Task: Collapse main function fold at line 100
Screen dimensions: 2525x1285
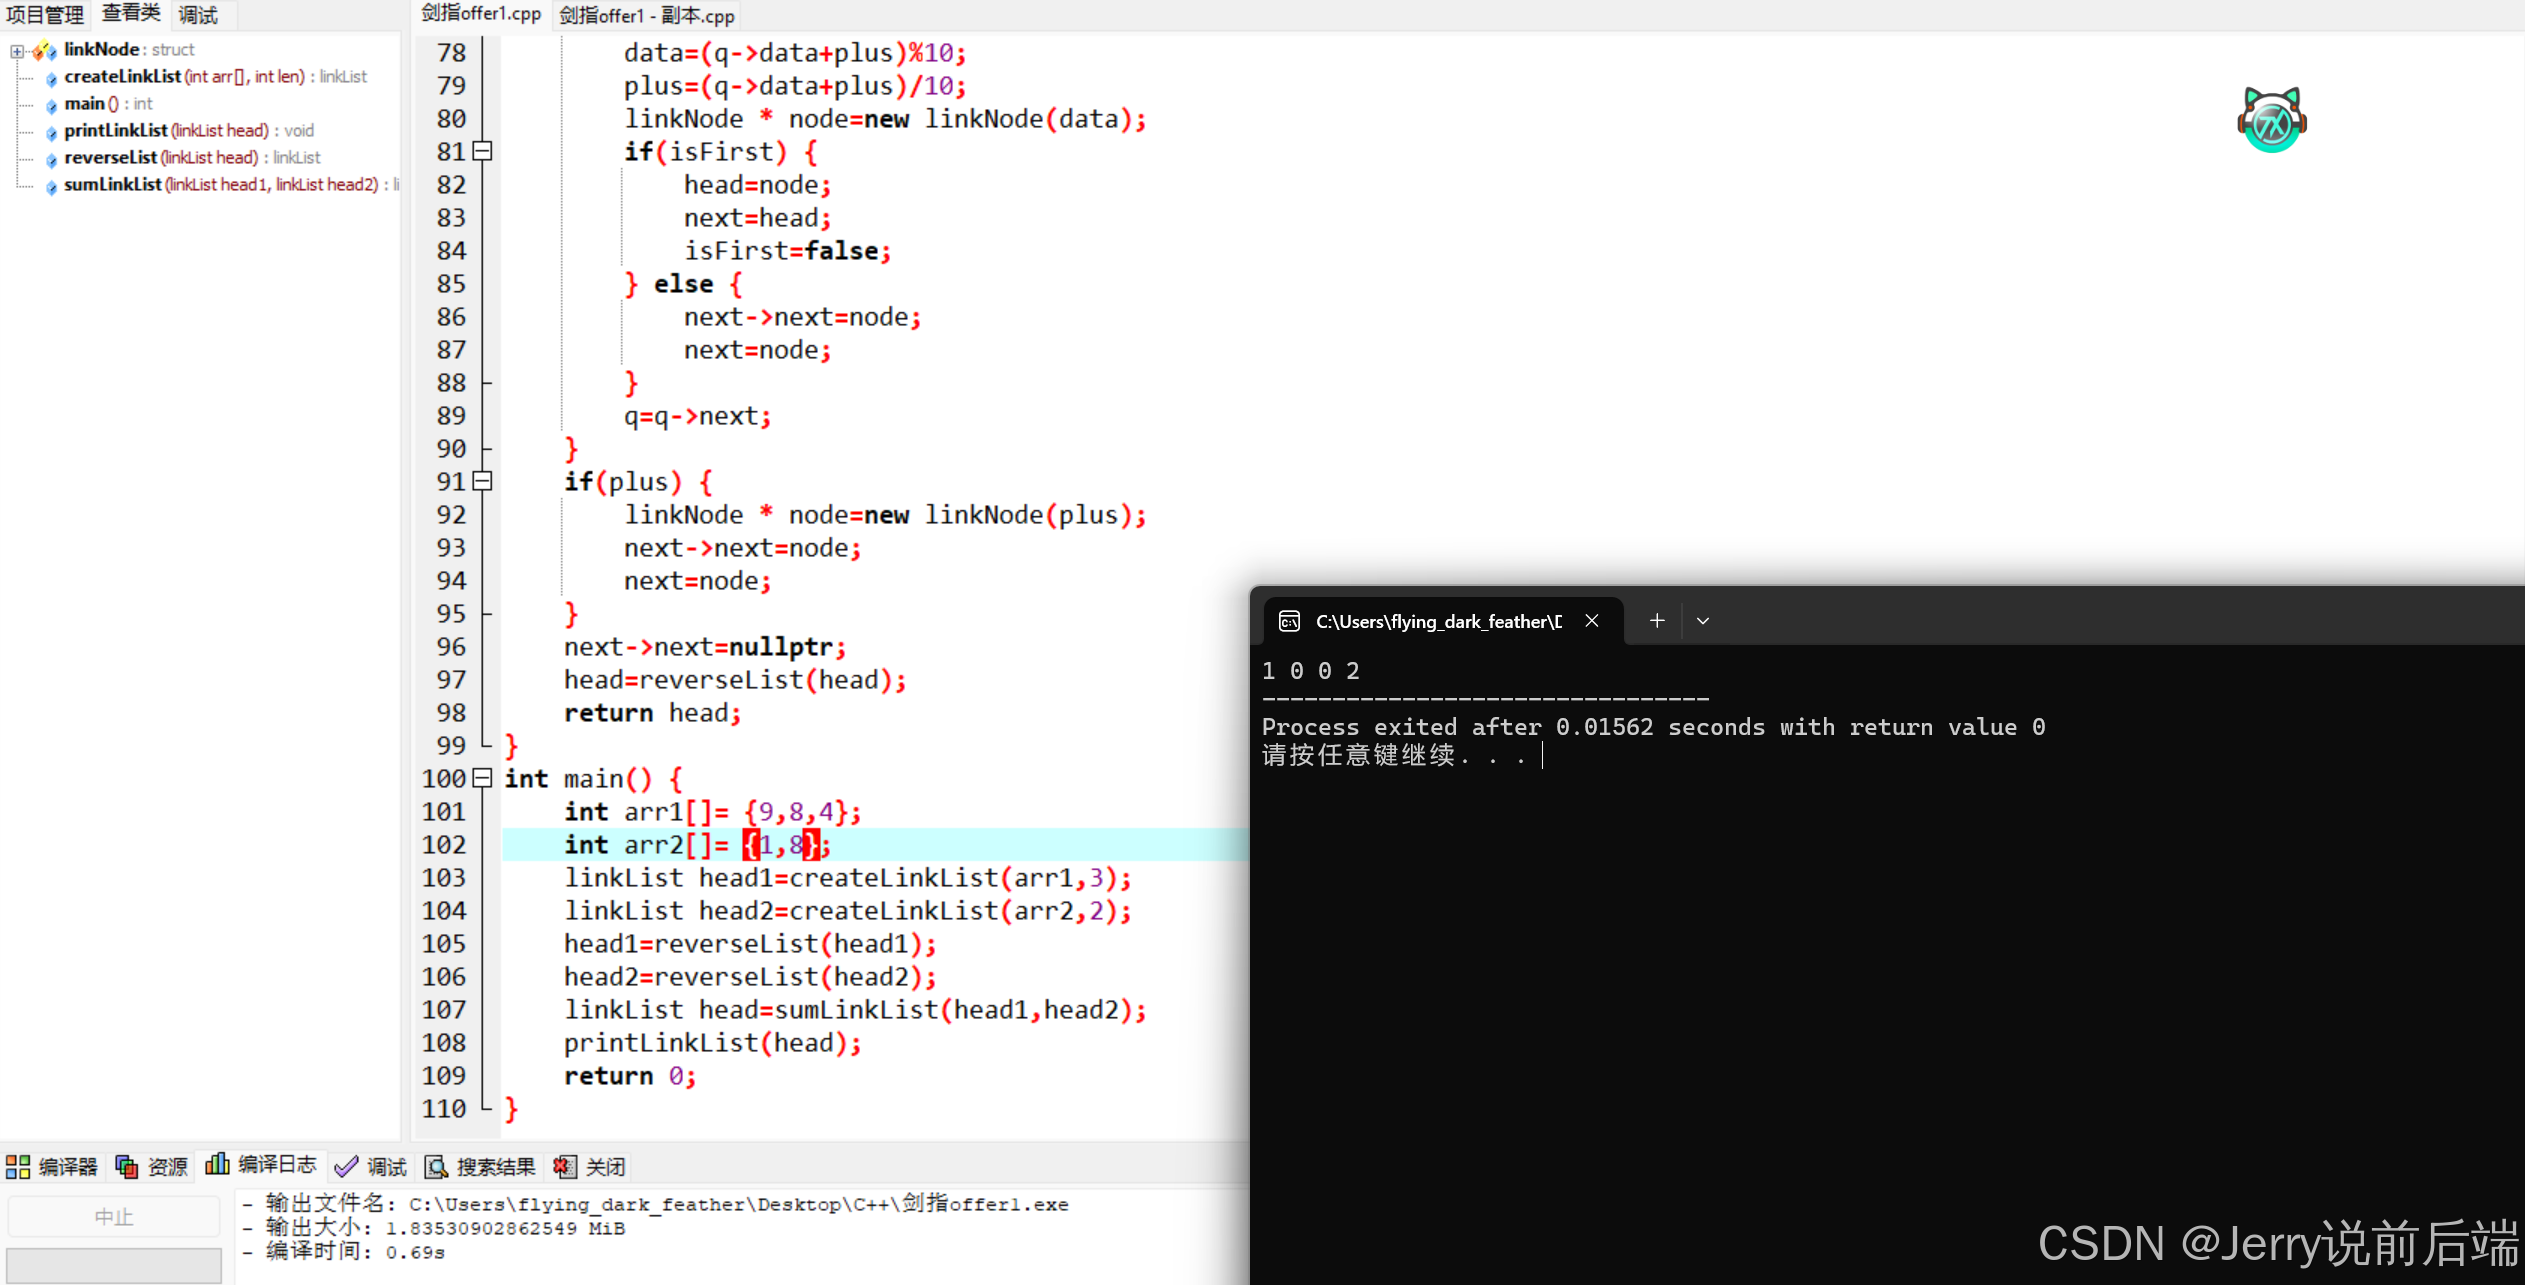Action: tap(483, 778)
